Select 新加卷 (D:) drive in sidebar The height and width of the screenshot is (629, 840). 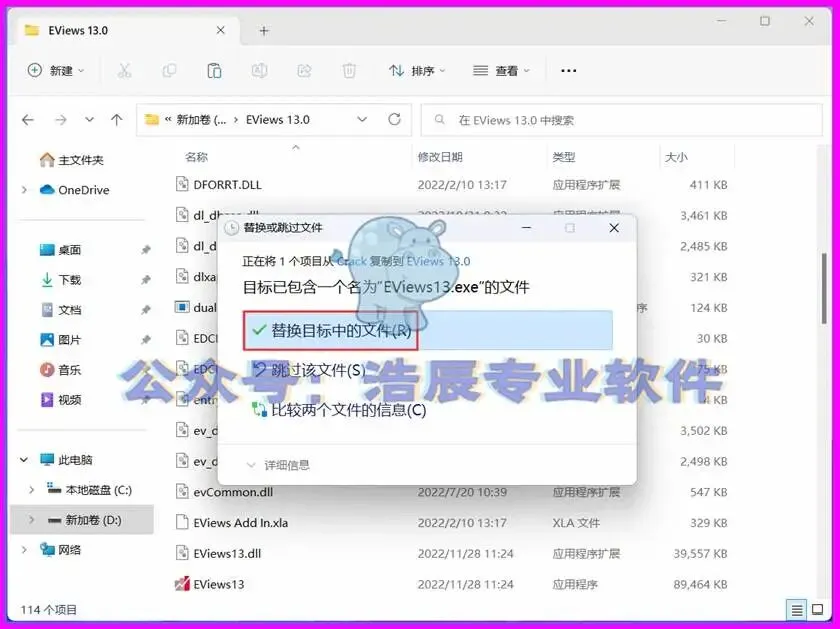point(84,520)
